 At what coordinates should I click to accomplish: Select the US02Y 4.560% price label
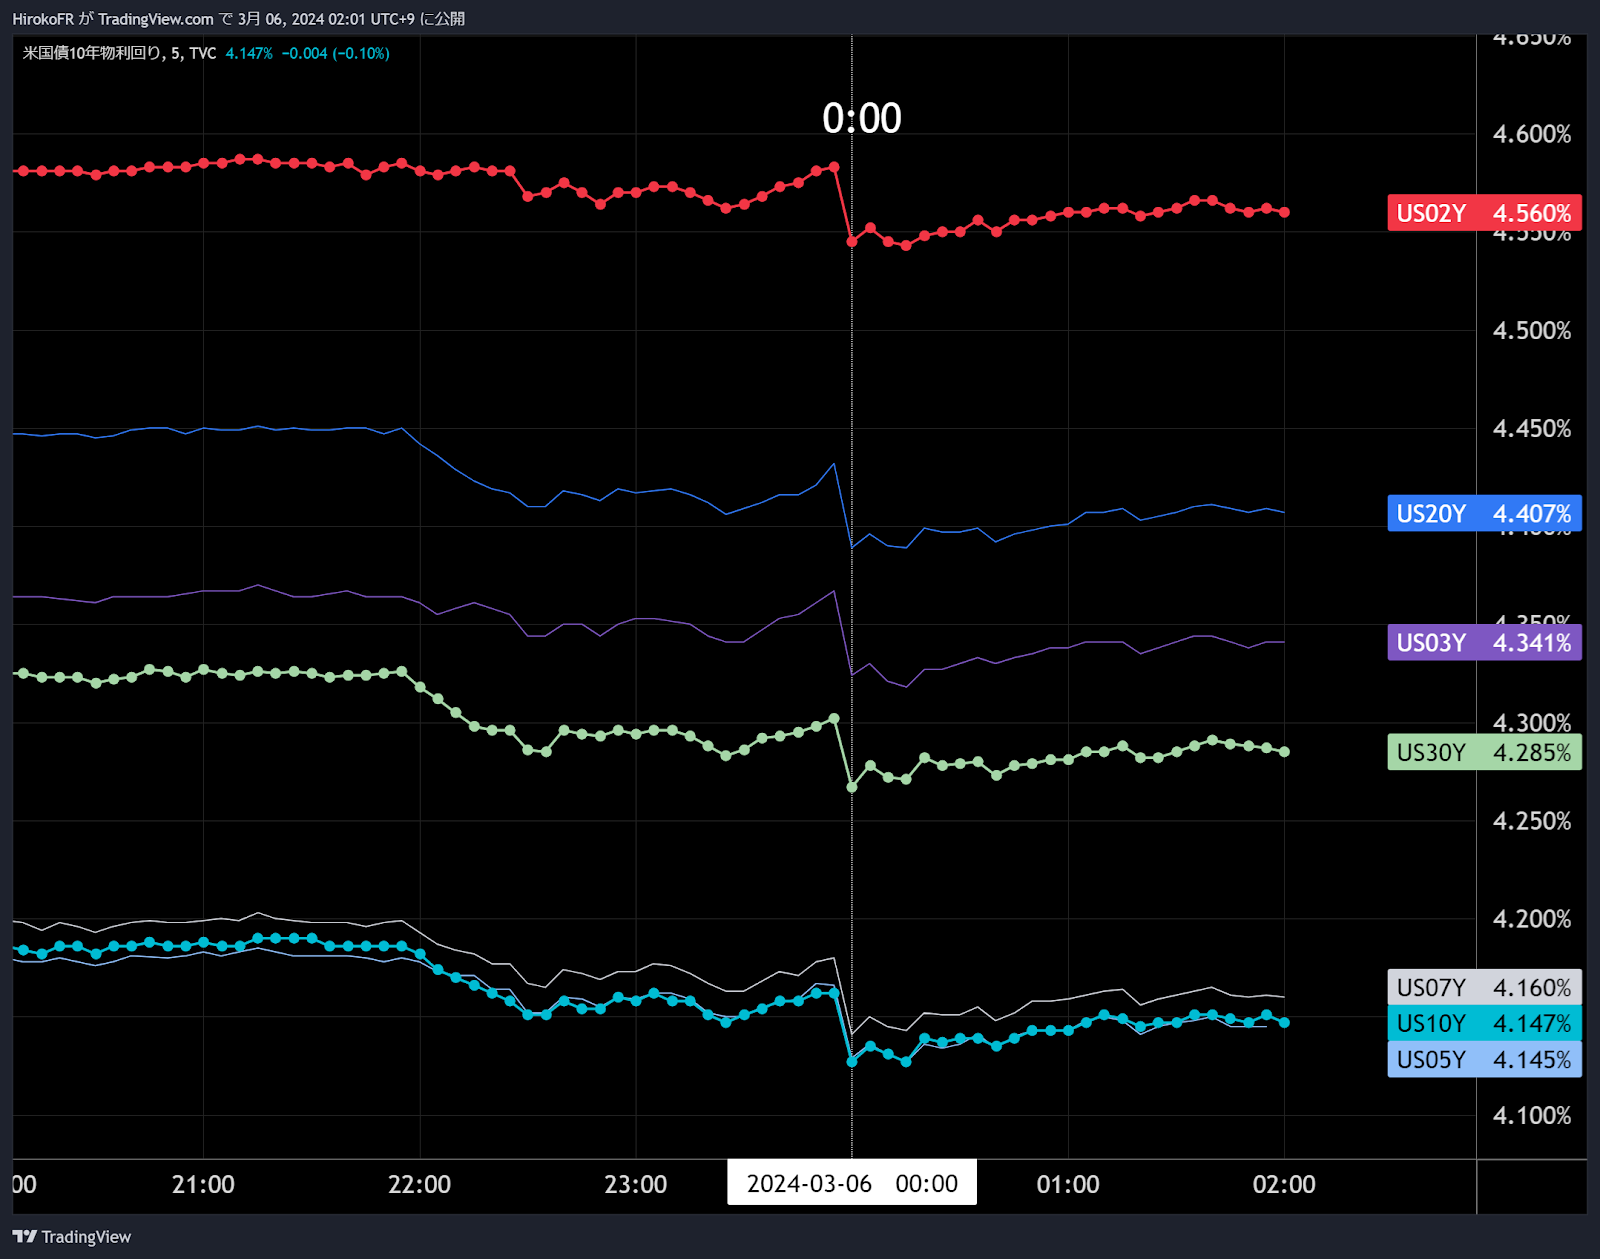click(x=1484, y=213)
